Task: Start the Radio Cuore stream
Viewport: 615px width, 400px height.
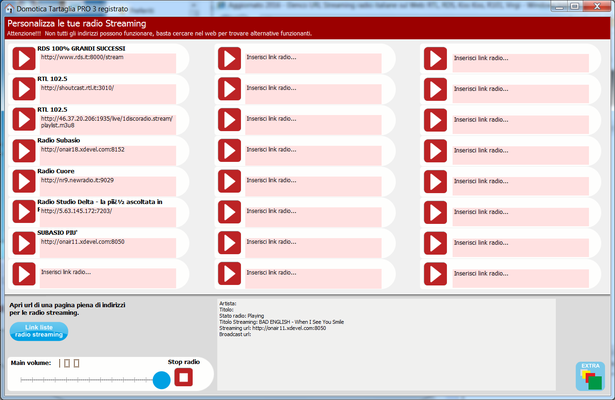Action: pos(24,181)
